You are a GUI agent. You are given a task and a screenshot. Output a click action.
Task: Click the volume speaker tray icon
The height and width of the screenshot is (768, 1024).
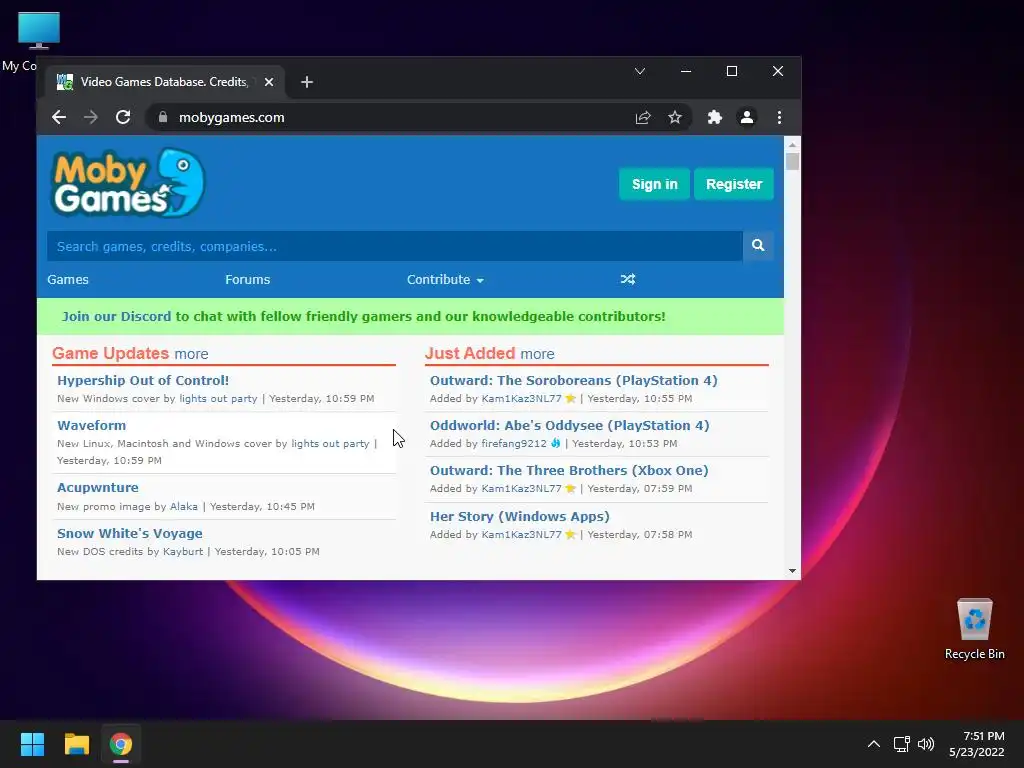click(926, 744)
